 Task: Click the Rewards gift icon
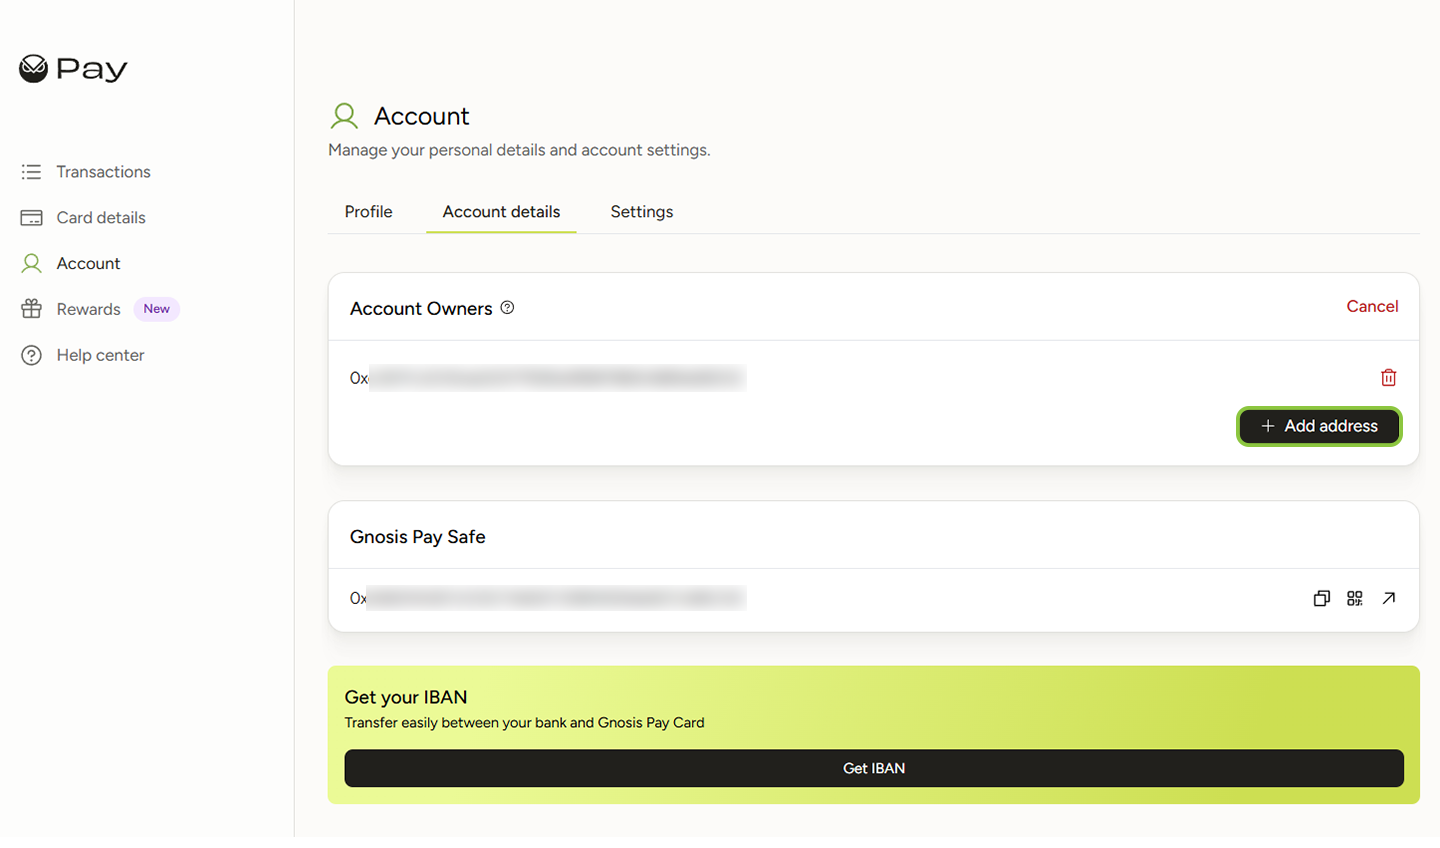tap(31, 309)
